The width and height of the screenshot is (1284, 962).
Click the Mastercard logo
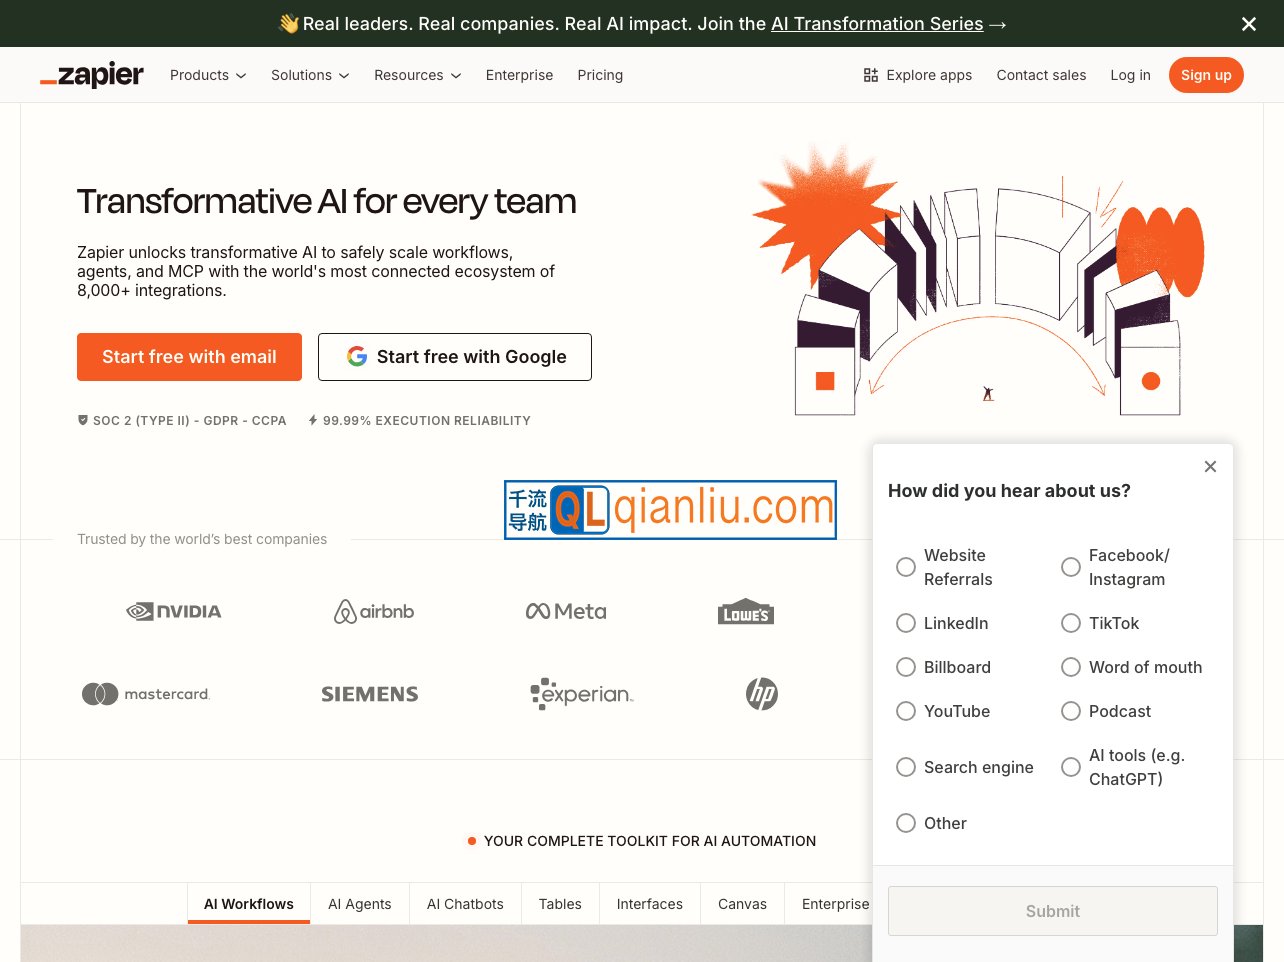tap(146, 694)
